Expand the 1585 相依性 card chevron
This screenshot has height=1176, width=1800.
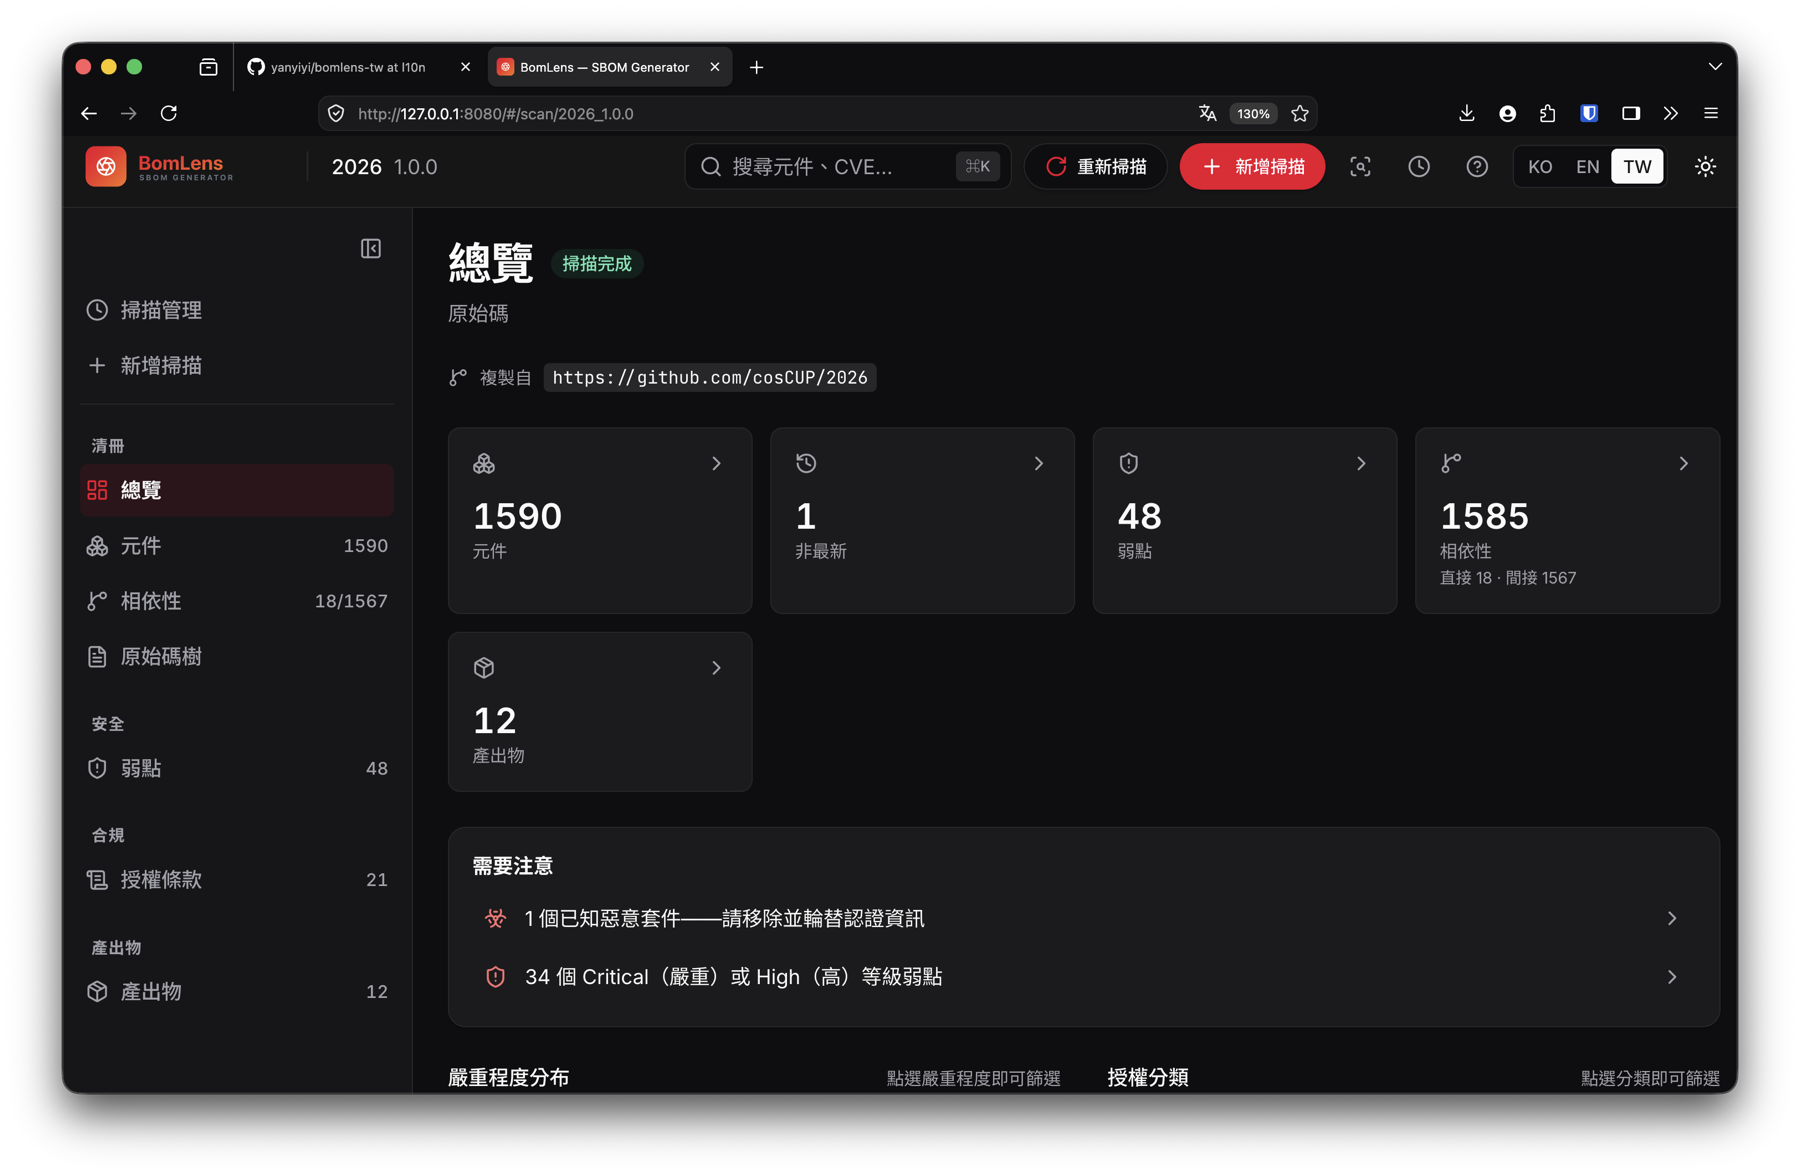click(x=1684, y=464)
